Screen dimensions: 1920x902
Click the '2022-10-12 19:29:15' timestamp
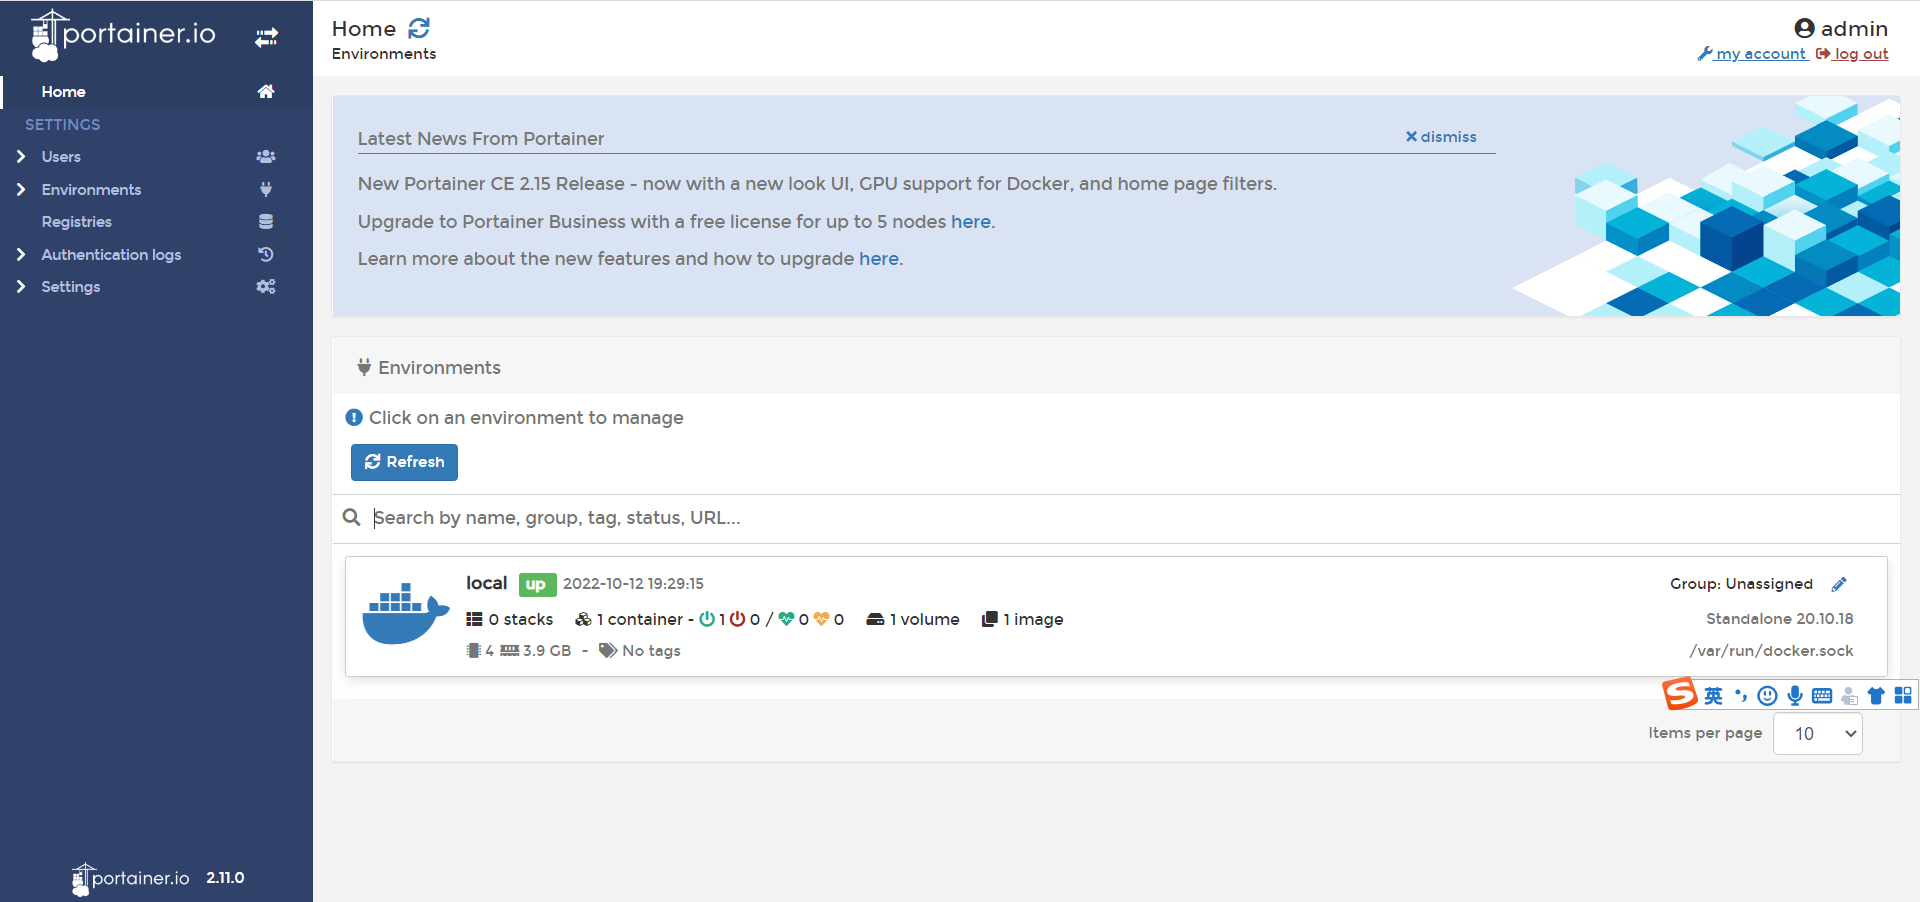(x=633, y=584)
